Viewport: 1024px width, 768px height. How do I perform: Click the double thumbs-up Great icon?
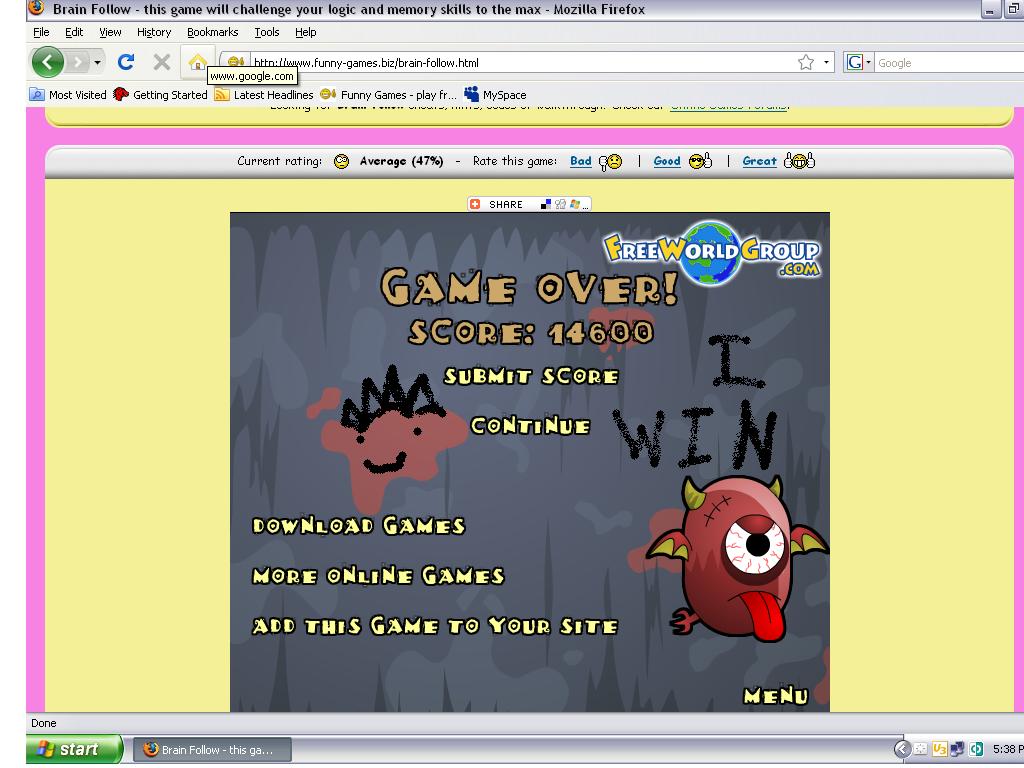(799, 161)
